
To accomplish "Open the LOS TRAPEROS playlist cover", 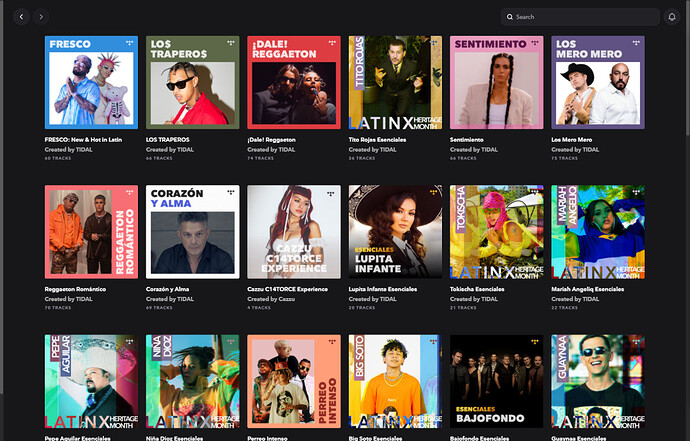I will (x=193, y=82).
